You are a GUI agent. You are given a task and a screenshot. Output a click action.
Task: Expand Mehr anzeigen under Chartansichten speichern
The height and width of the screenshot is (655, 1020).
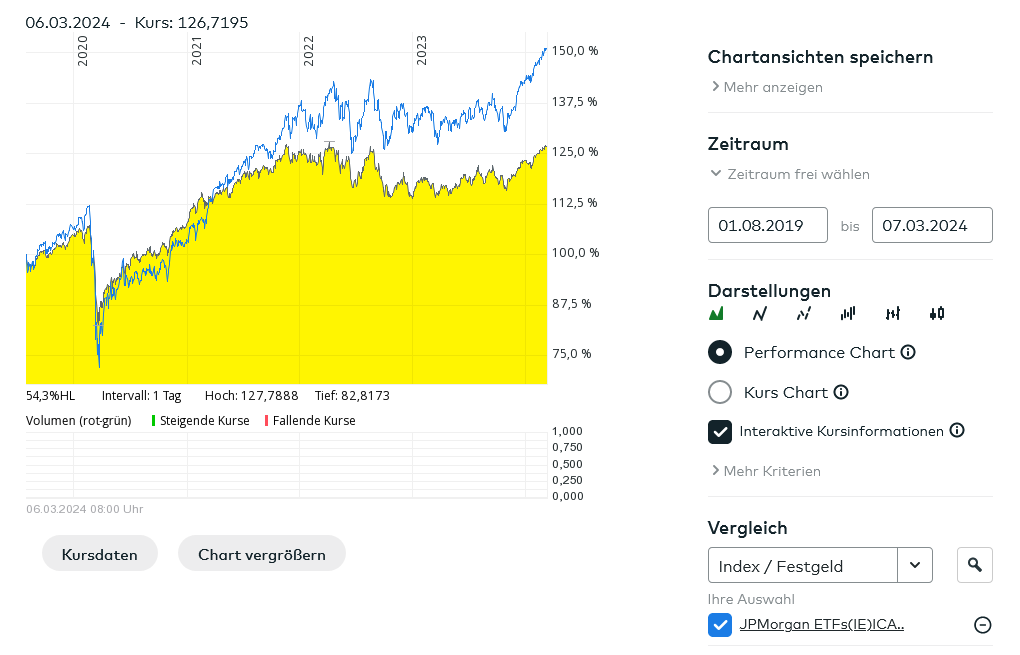(x=767, y=87)
